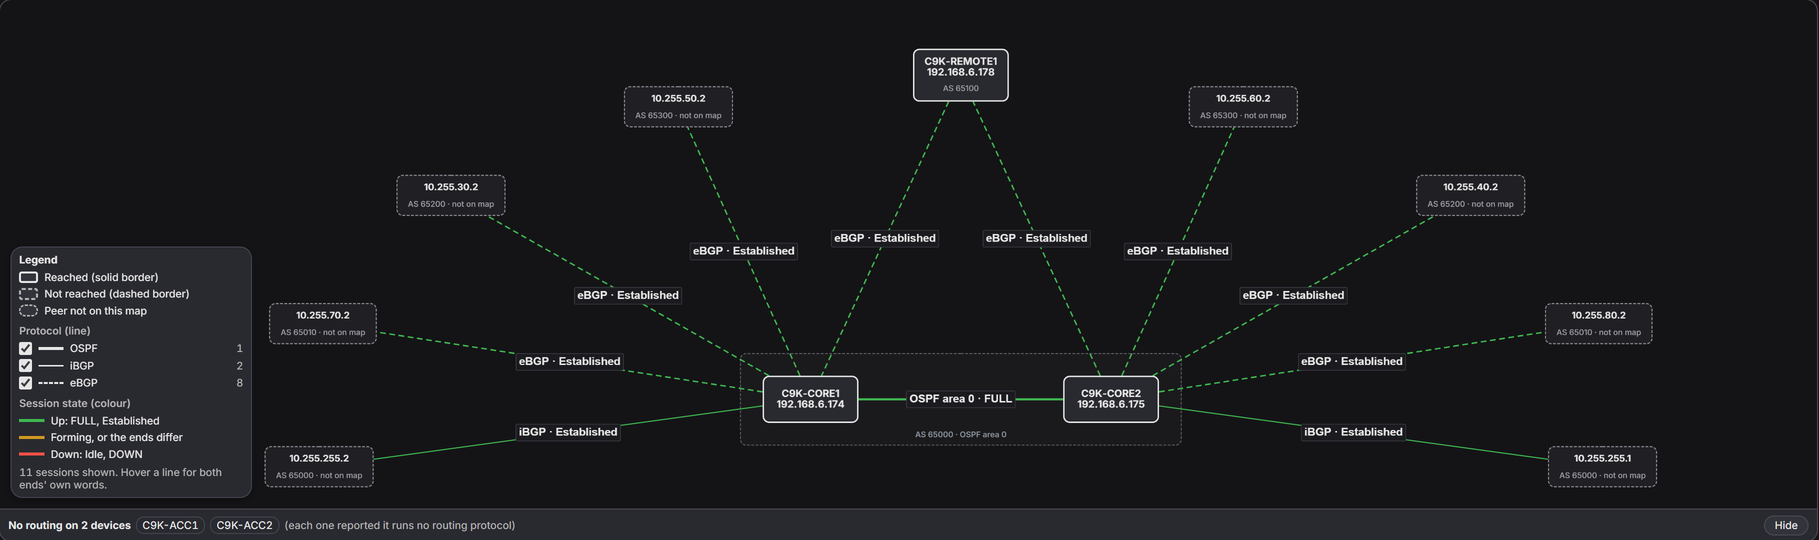This screenshot has width=1819, height=540.
Task: Click eBGP Established label between CORE2 and REMOTE1
Action: pyautogui.click(x=1036, y=238)
